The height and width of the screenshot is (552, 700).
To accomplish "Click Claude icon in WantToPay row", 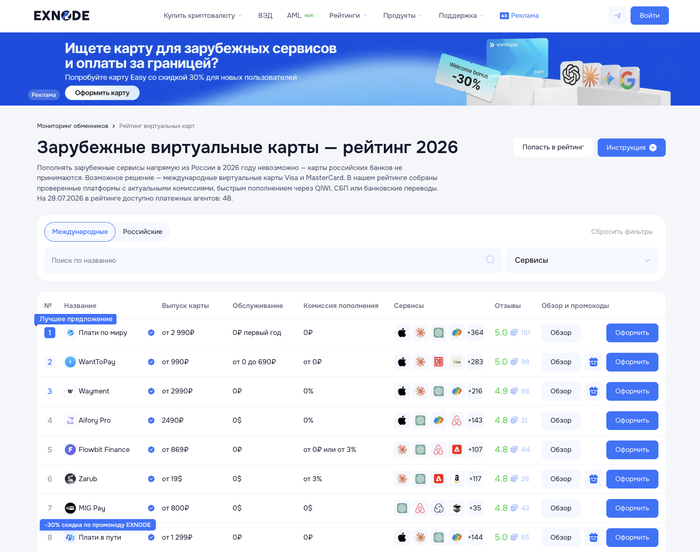I will (x=420, y=362).
